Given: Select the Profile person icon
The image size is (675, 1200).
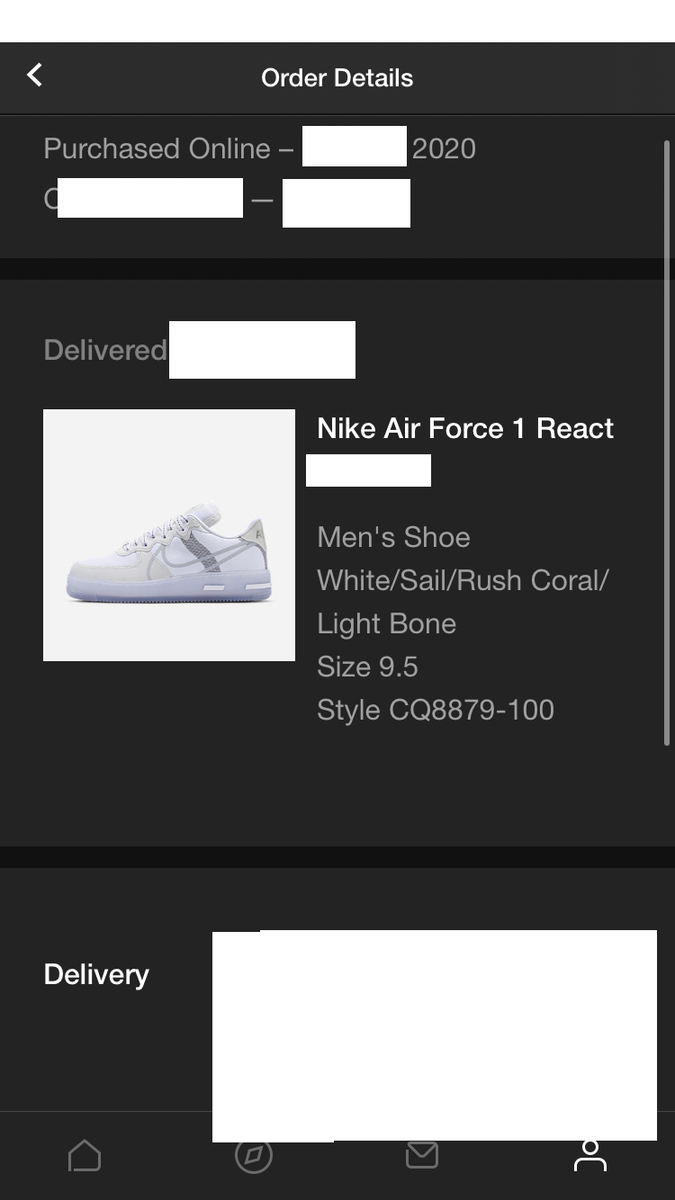Looking at the screenshot, I should (x=590, y=1156).
